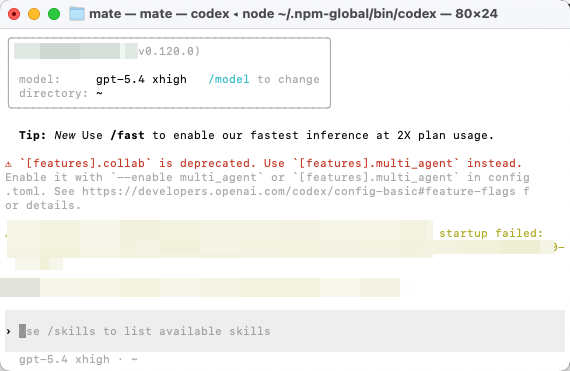Screen dimensions: 570x371
Task: Open the developers.openai.com config URL
Action: click(298, 191)
